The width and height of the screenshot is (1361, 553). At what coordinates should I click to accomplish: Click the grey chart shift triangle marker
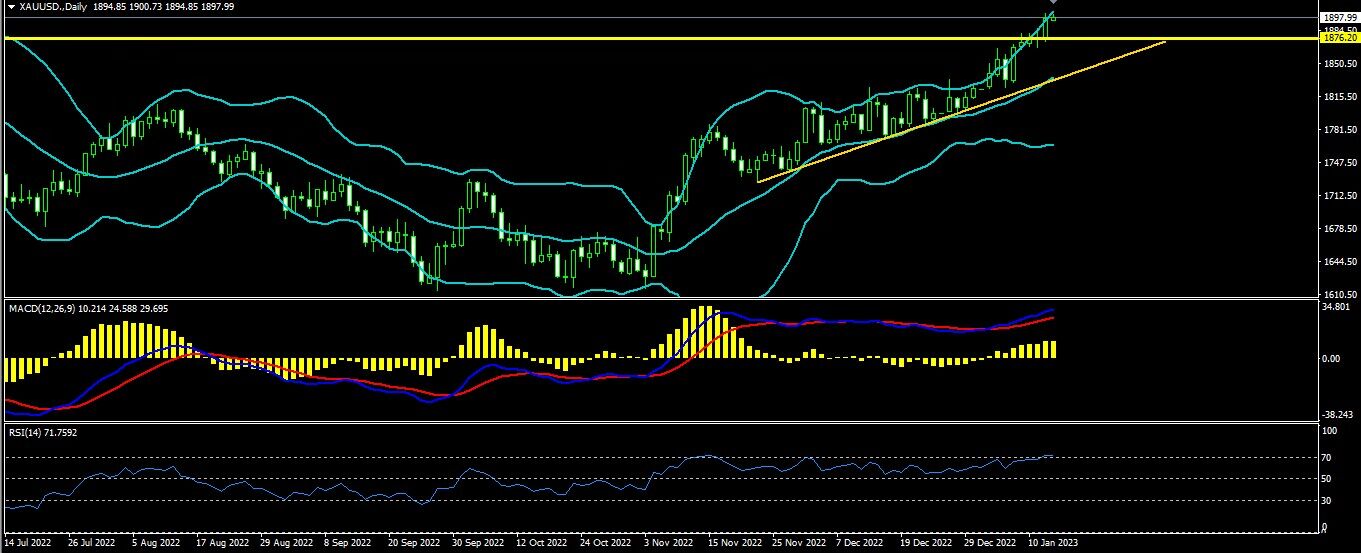coord(1053,3)
